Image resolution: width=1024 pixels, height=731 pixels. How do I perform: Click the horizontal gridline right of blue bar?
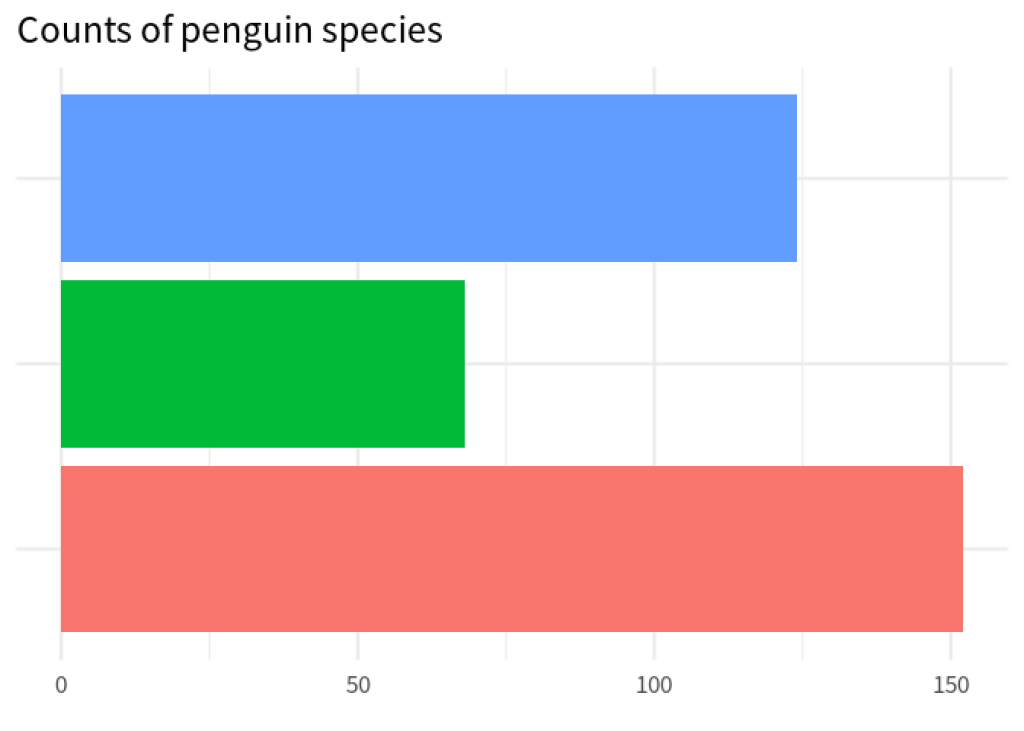[x=901, y=178]
